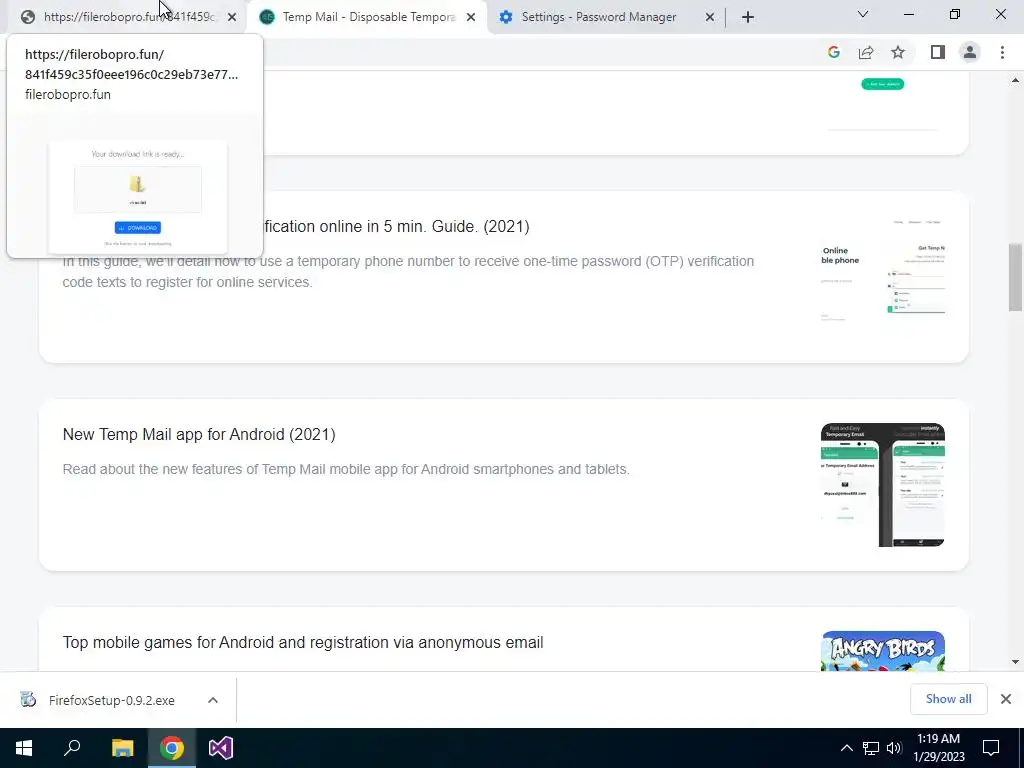Close the downloads bar
1024x768 pixels.
(x=1006, y=699)
